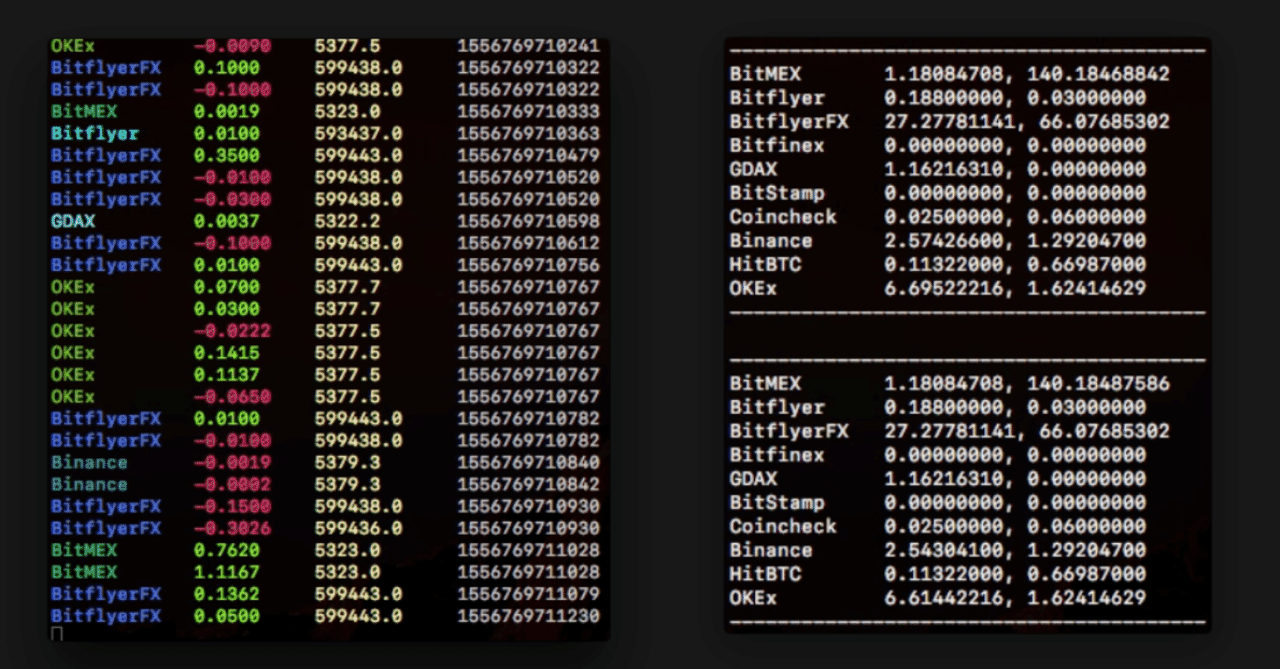
Task: Select the BitMEX amount 0.0019
Action: coord(227,112)
